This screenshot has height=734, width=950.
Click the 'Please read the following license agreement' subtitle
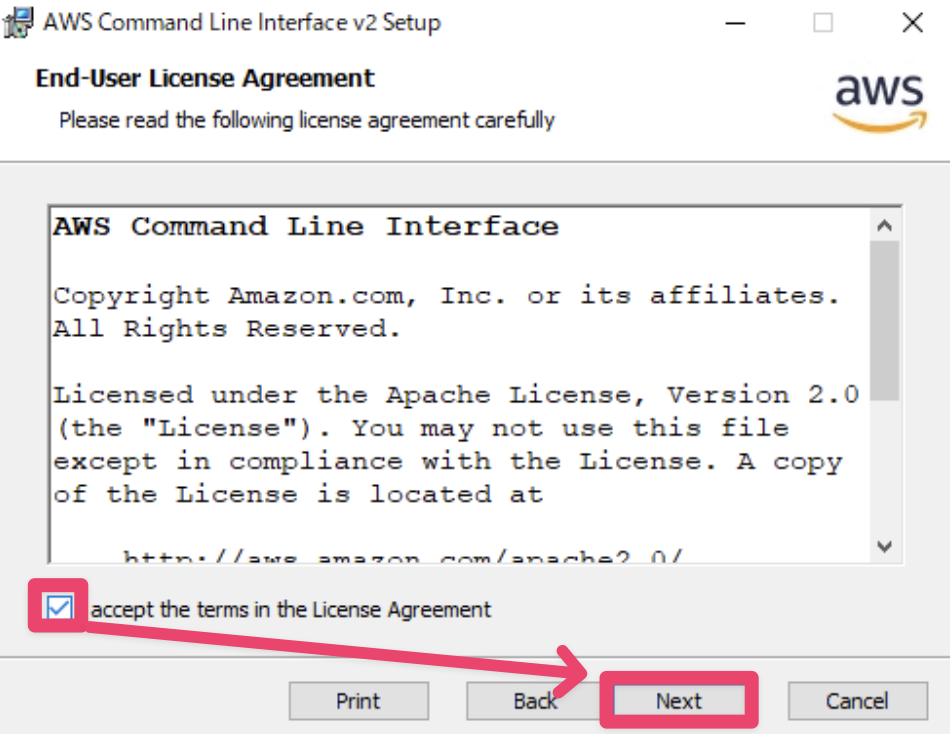[306, 120]
